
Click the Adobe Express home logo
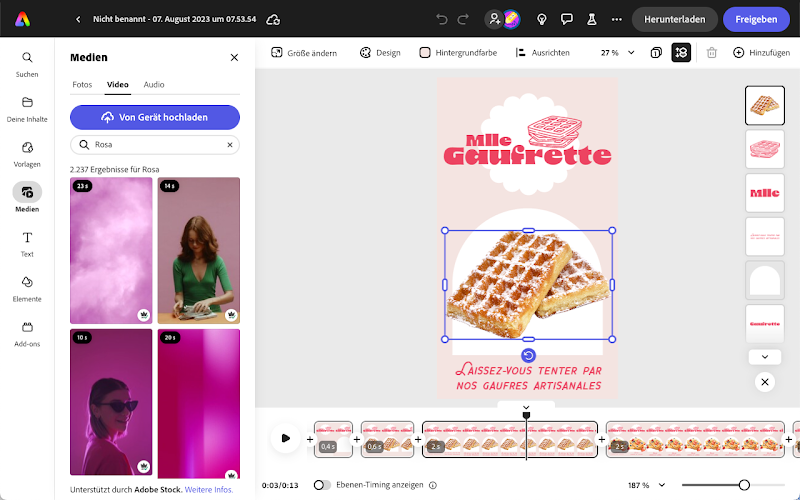point(22,19)
